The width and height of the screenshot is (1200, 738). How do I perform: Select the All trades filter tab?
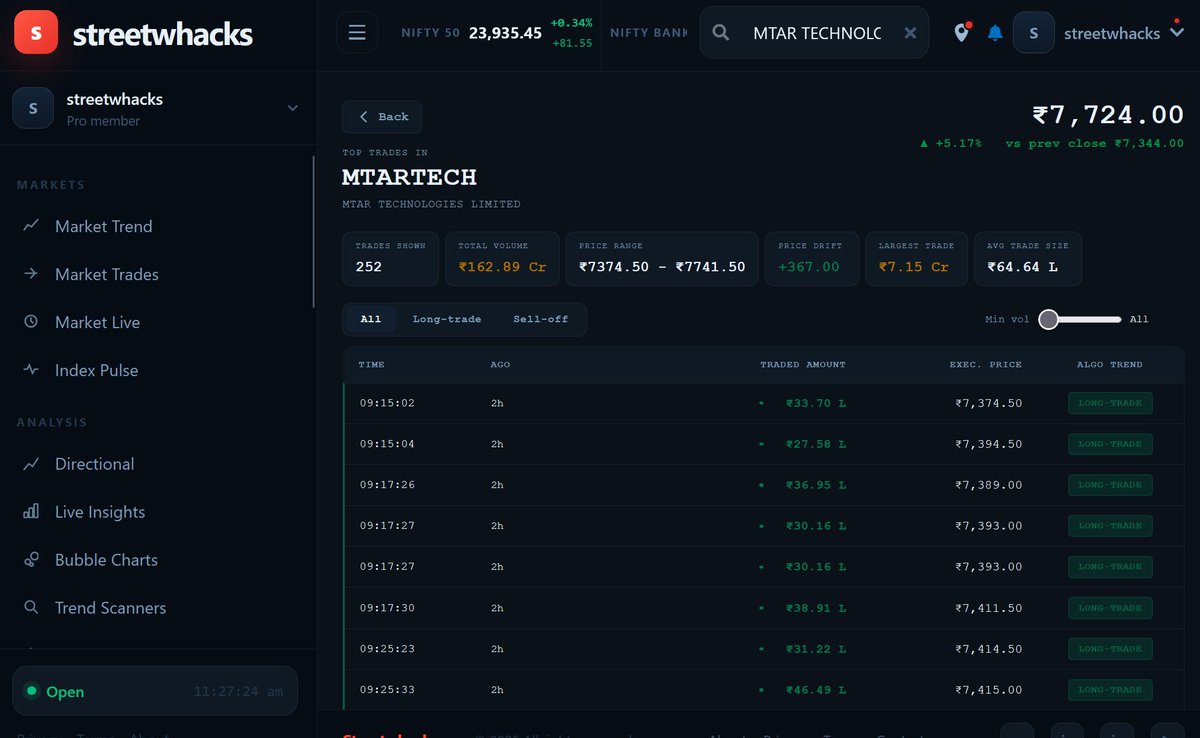click(x=371, y=320)
